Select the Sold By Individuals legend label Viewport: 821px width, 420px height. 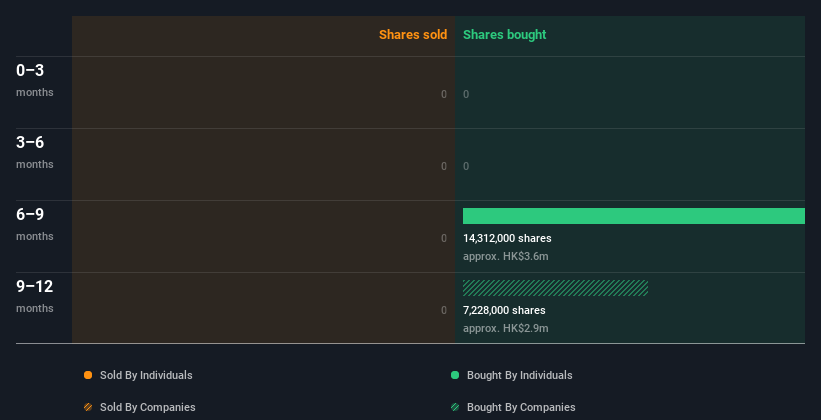(146, 375)
